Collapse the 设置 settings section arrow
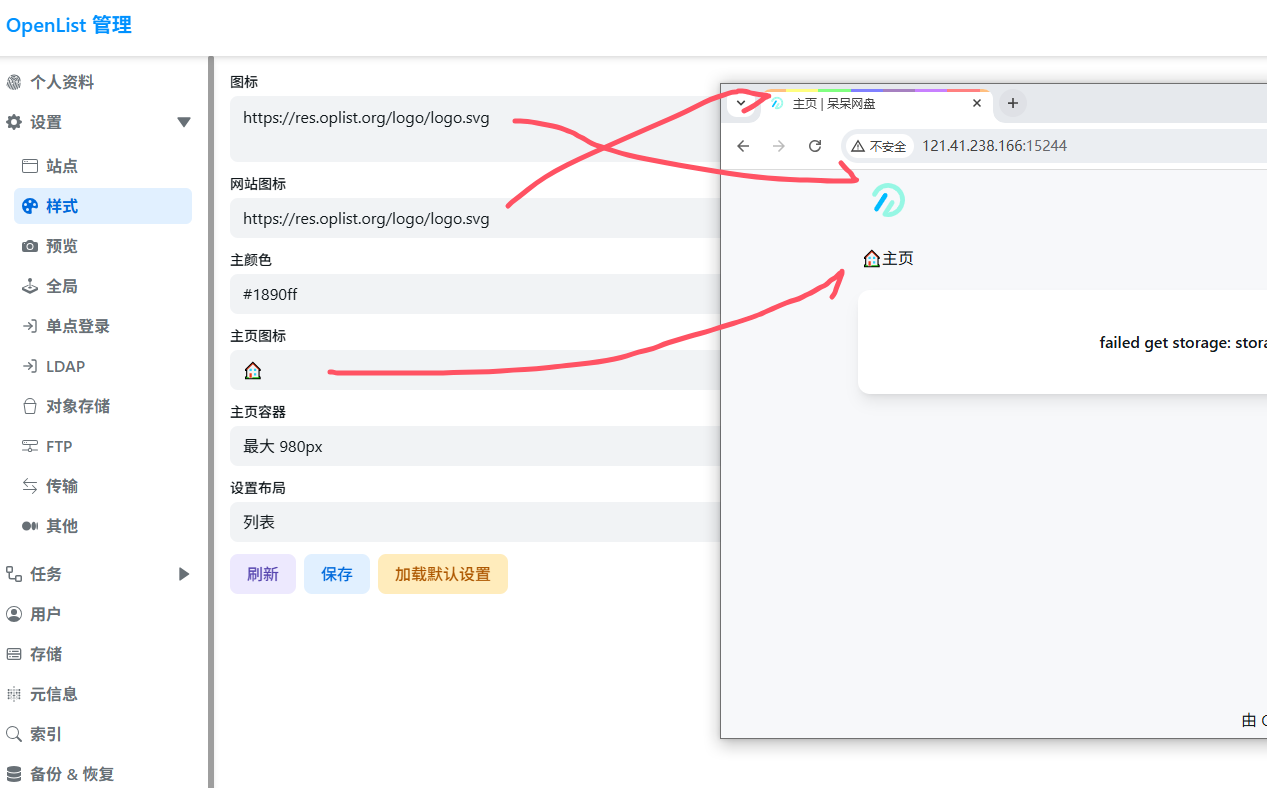Screen dimensions: 1267x788 (183, 122)
